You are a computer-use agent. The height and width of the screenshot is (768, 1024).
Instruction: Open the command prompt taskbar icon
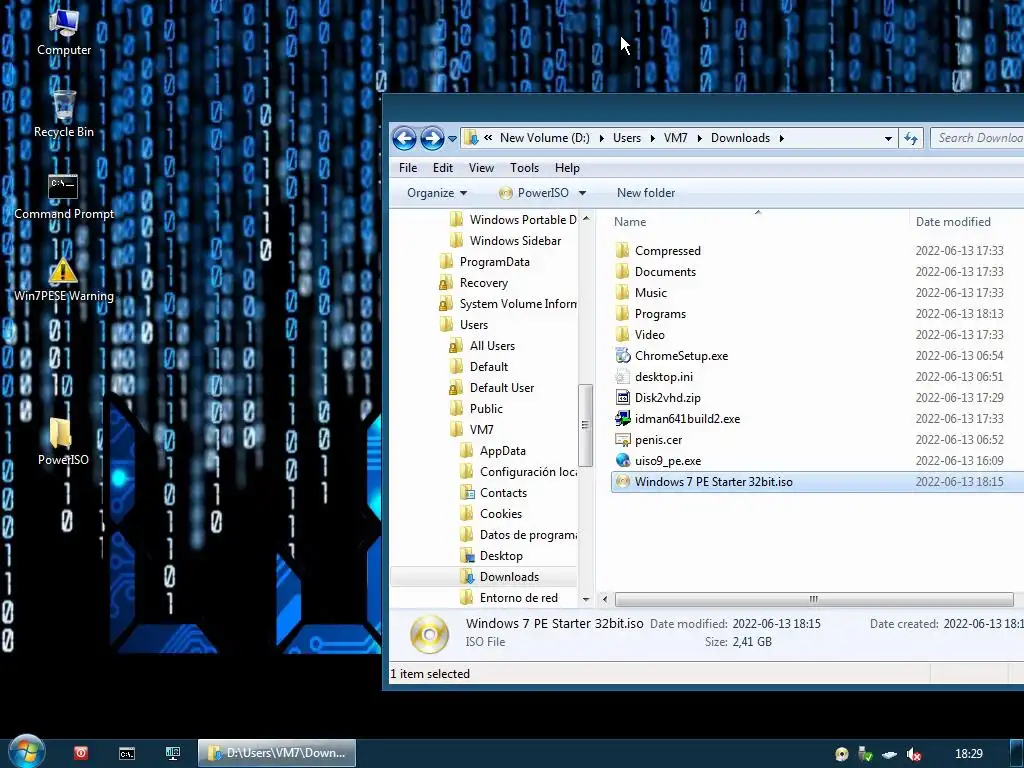coord(127,754)
